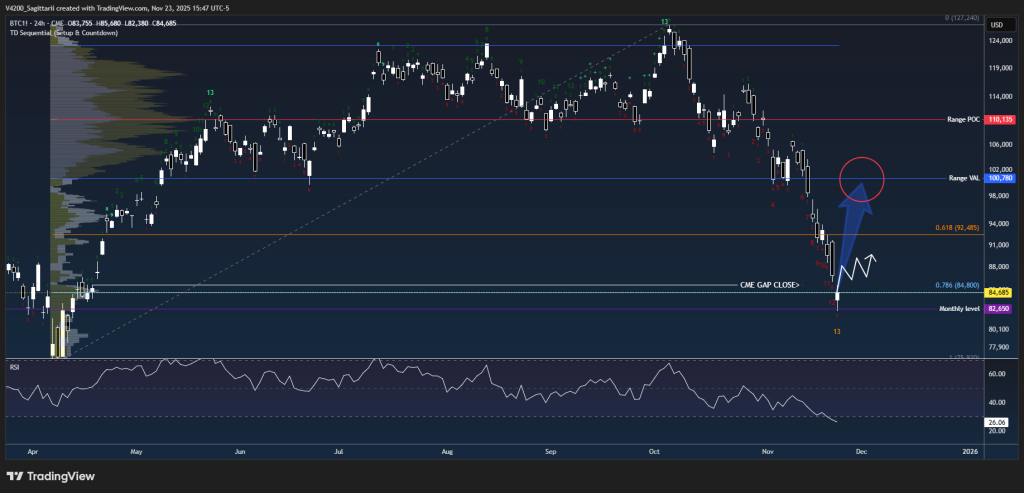
Task: Click the Oct label on time axis
Action: tap(655, 450)
